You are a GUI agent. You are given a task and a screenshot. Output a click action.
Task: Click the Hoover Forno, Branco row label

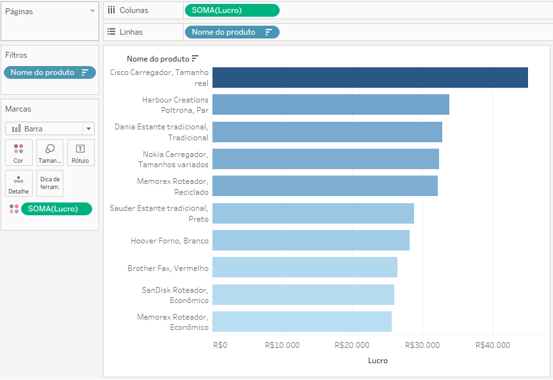coord(170,241)
